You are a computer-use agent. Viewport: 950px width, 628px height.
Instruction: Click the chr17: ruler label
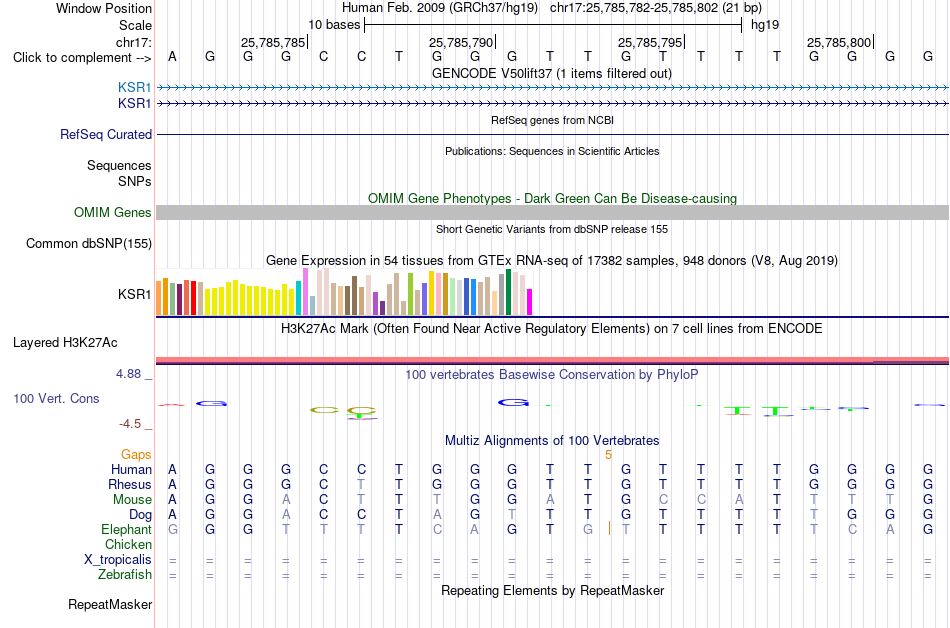point(133,42)
